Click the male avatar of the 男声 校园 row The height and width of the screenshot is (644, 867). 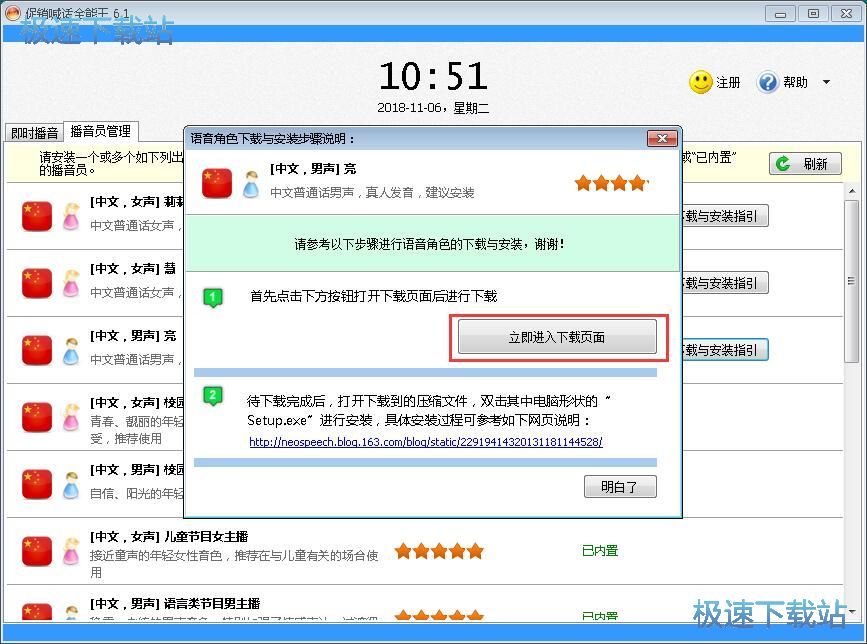[x=71, y=485]
